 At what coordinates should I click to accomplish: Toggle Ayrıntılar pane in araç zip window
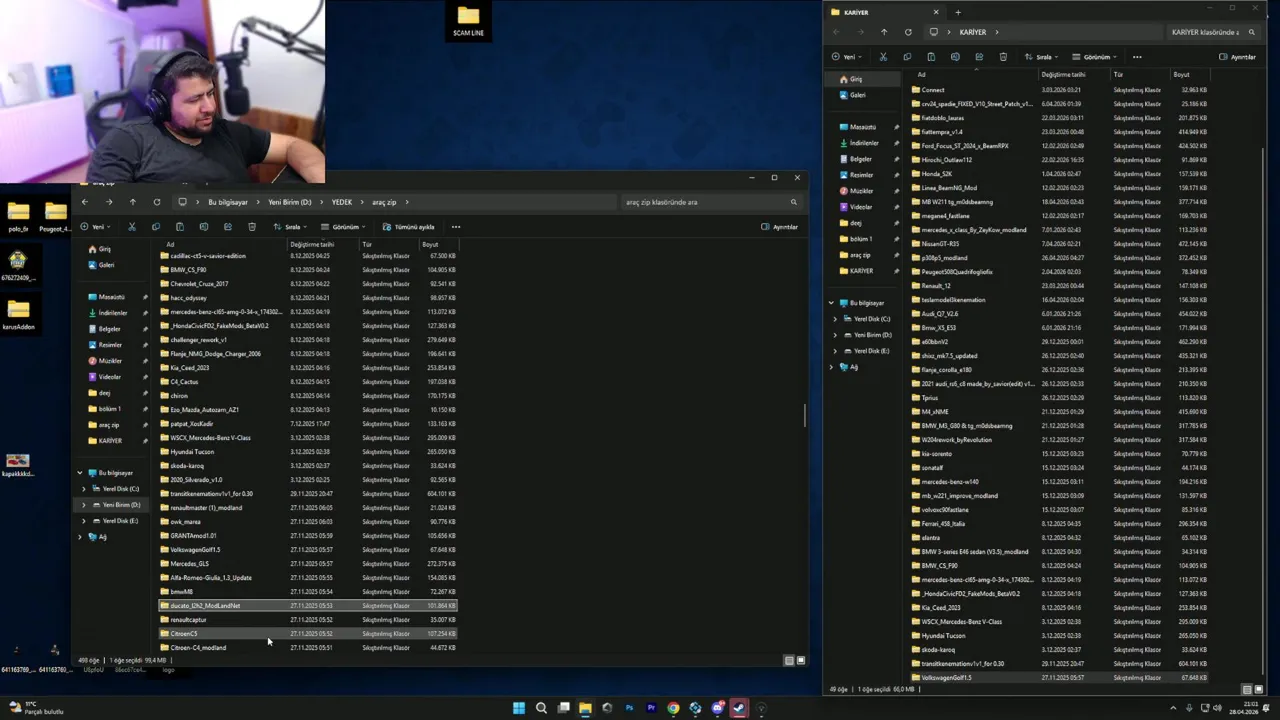tap(780, 227)
